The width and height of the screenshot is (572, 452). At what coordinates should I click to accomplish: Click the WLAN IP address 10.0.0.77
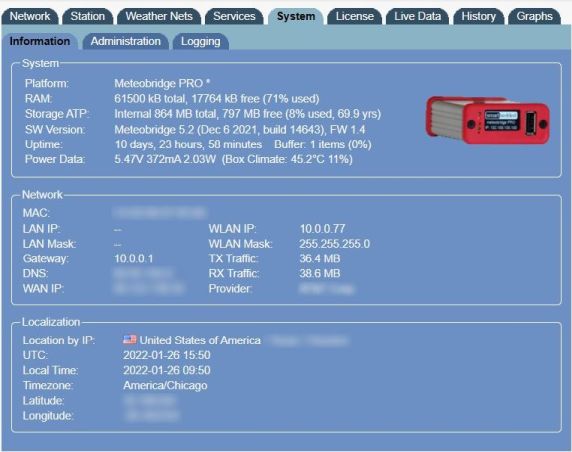pos(322,229)
